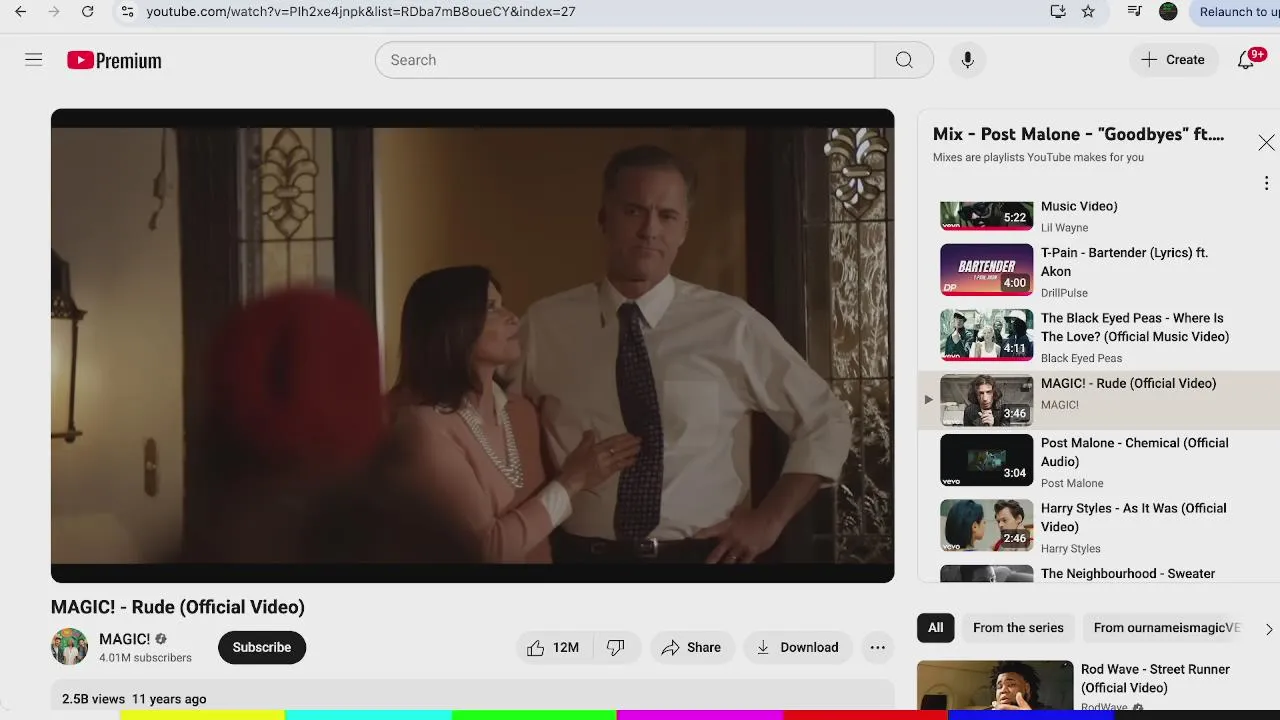Click the Relaunch to update button

1235,12
